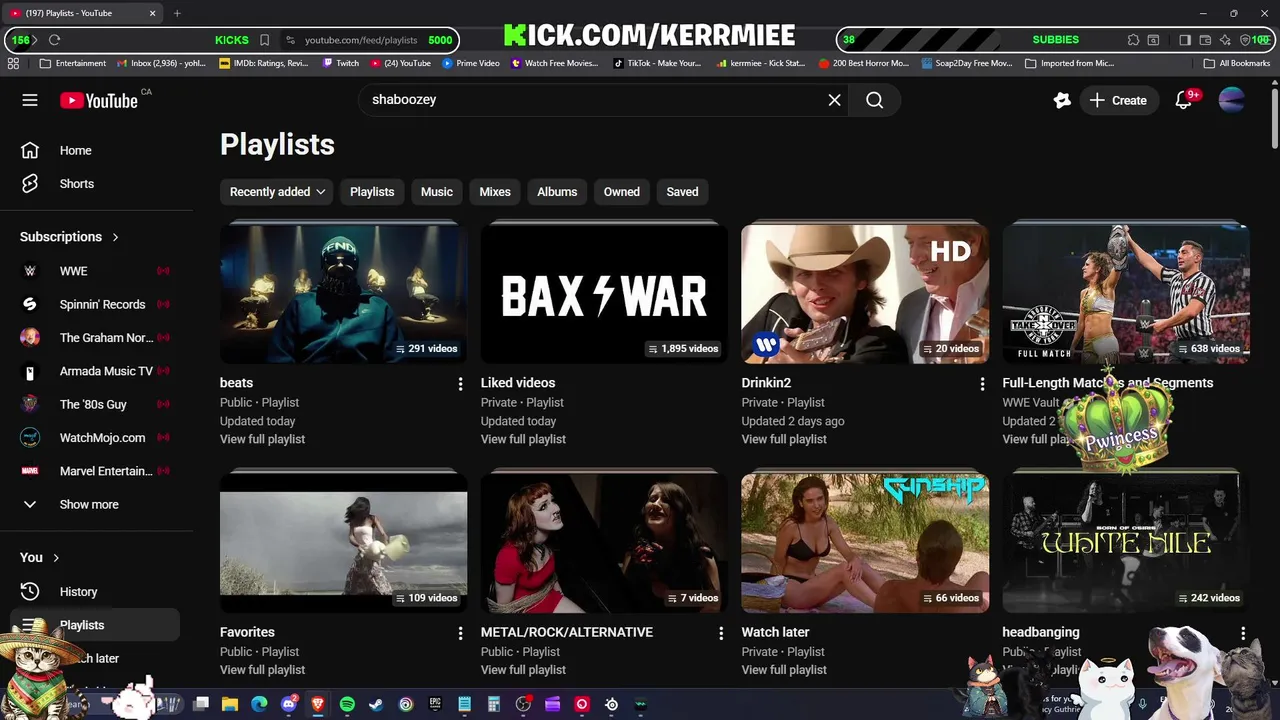Screen dimensions: 1280x720
Task: Open more options for beats playlist
Action: pyautogui.click(x=460, y=384)
